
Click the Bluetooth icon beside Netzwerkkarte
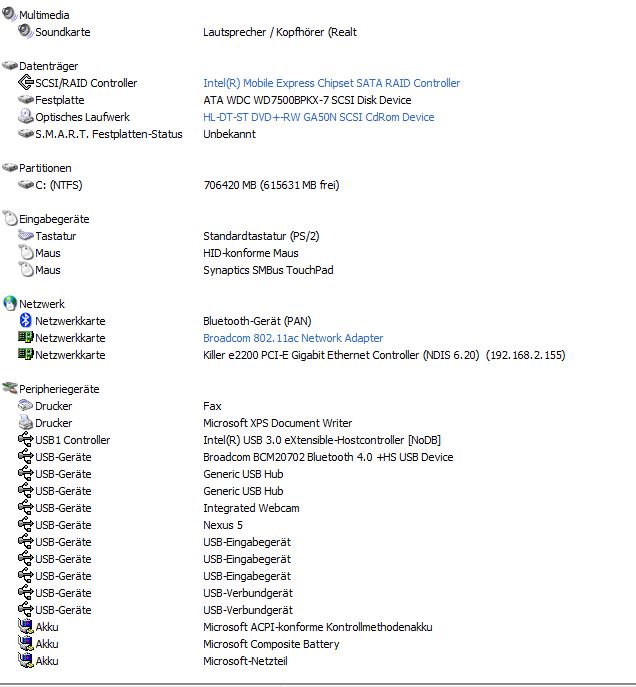point(25,320)
